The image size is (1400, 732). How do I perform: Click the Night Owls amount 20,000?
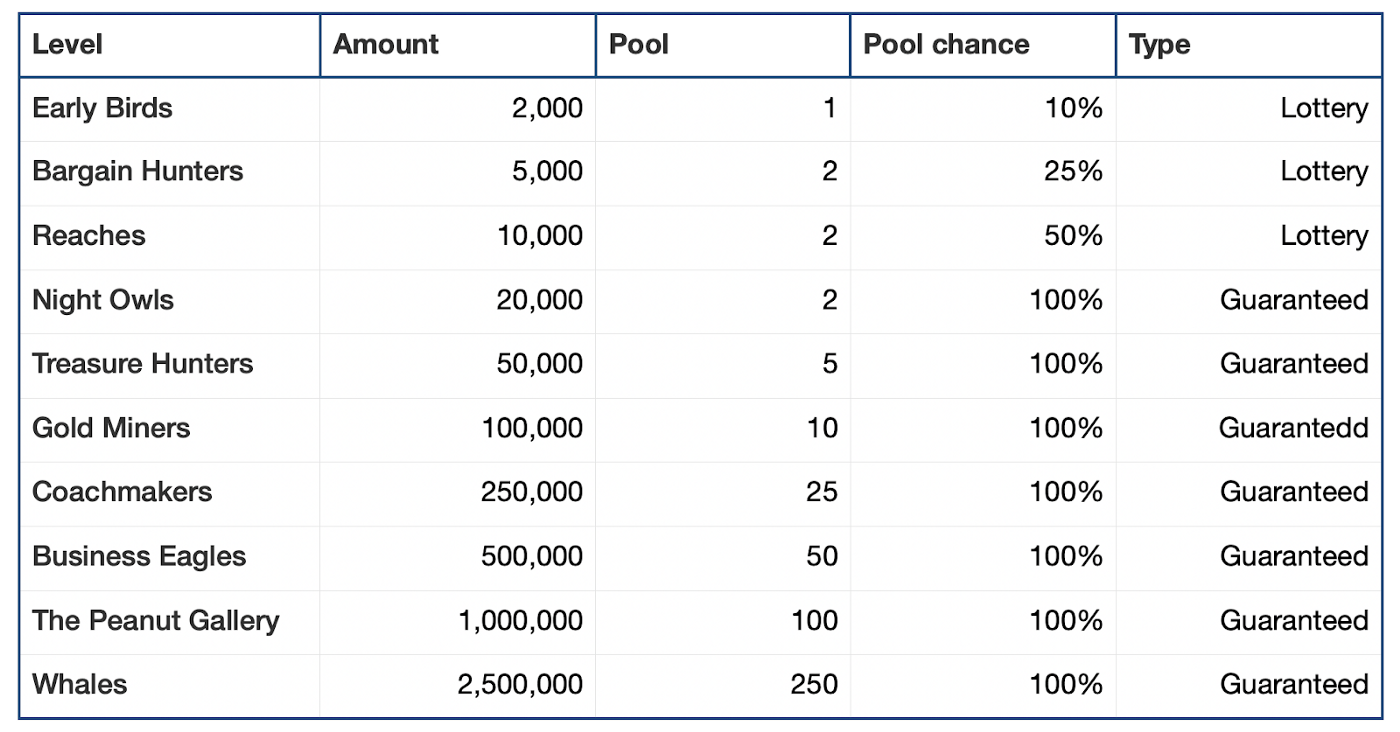pyautogui.click(x=540, y=300)
